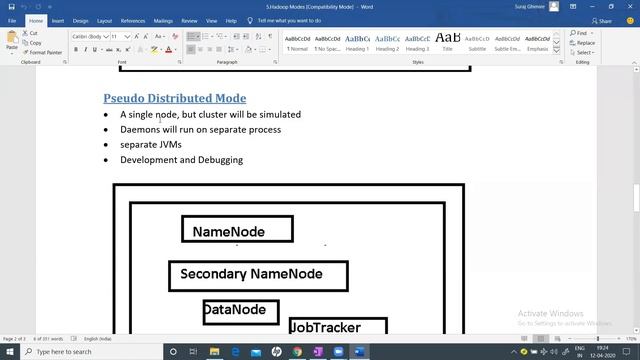This screenshot has height=360, width=640.
Task: Open Line and Paragraph Spacing dropdown
Action: [233, 50]
